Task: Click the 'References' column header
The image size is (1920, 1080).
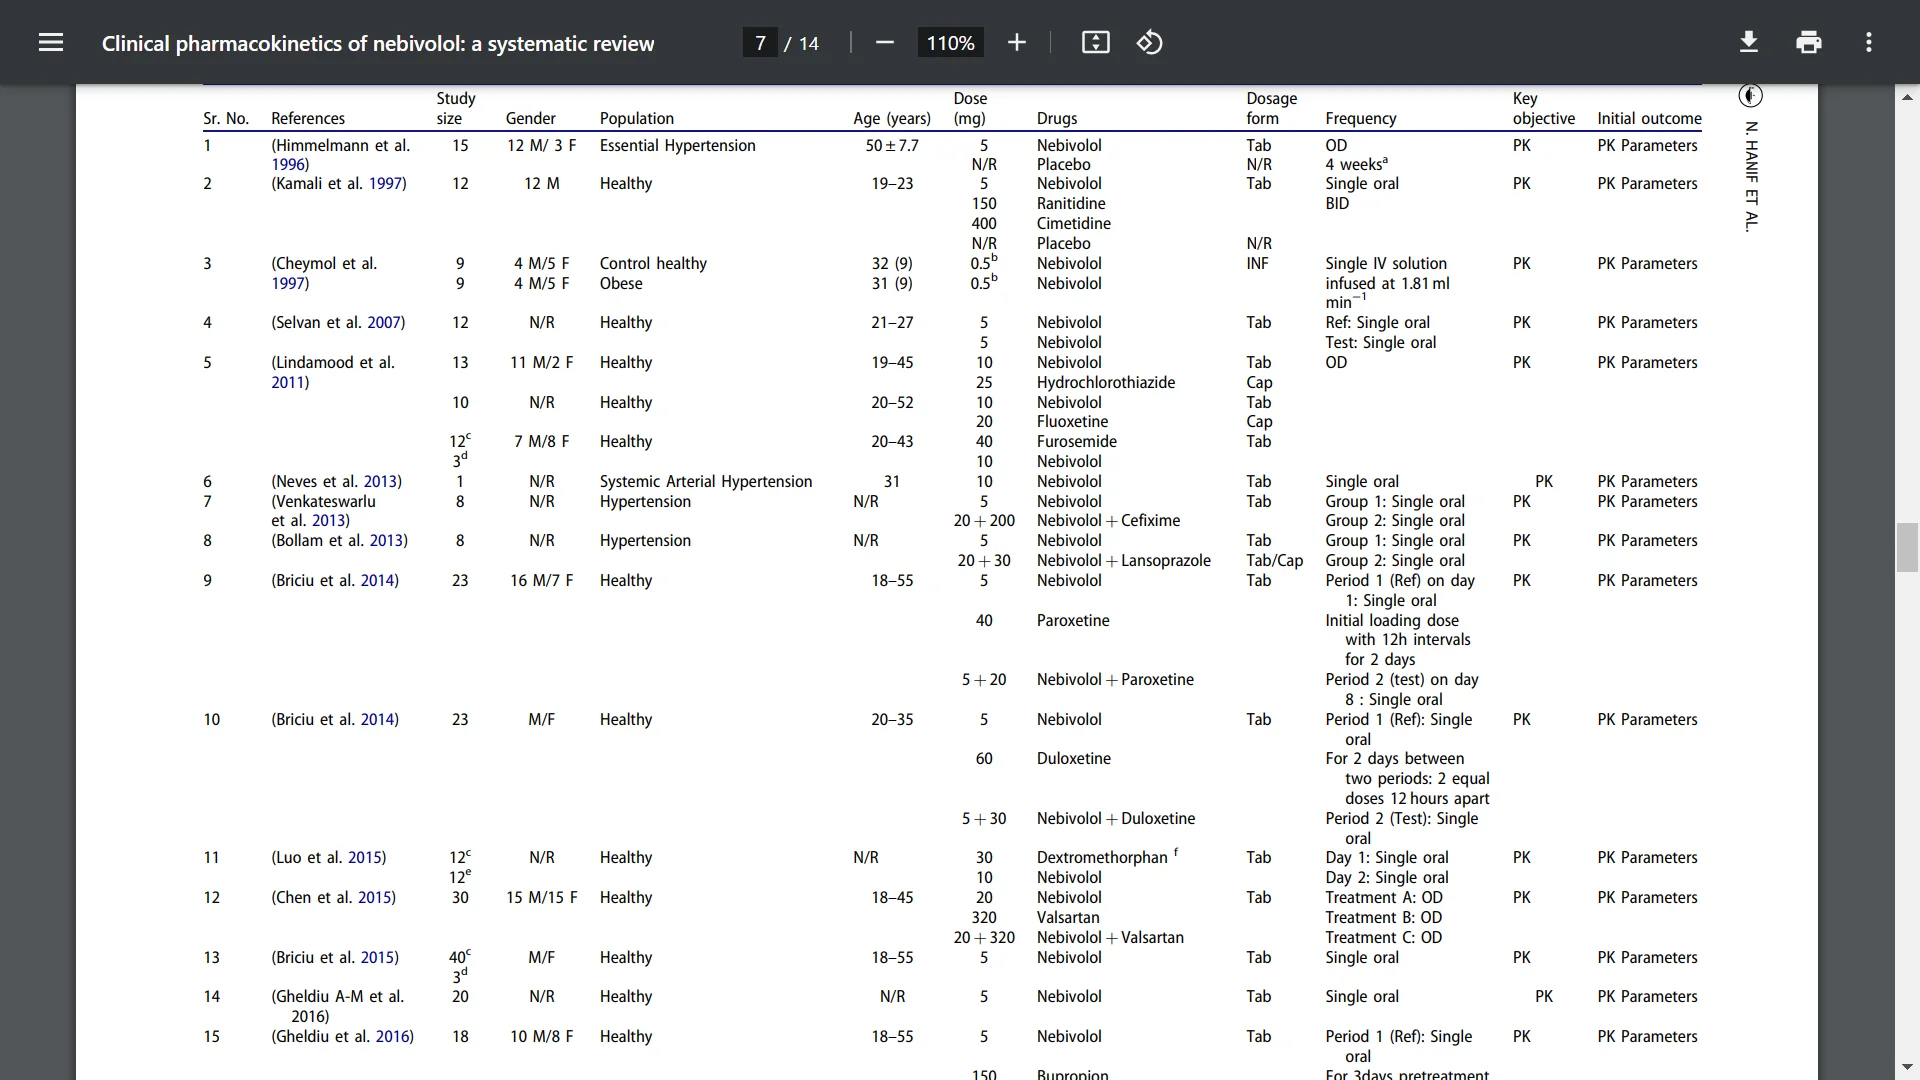Action: [308, 118]
